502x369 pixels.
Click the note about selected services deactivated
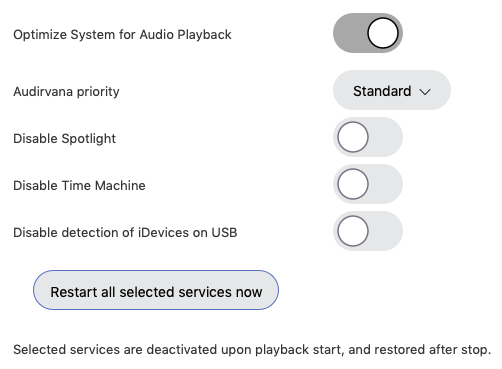pos(252,350)
